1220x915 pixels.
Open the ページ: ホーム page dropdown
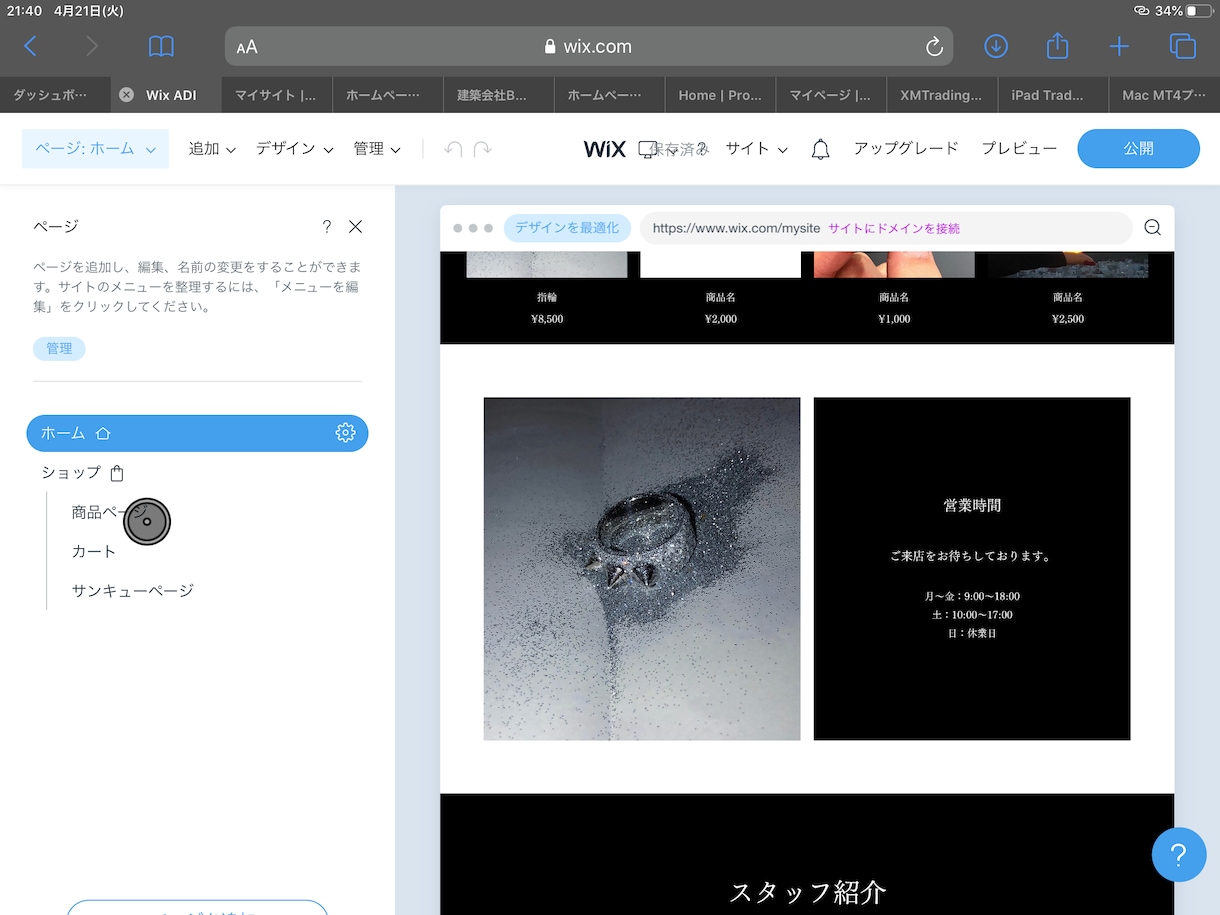(95, 148)
